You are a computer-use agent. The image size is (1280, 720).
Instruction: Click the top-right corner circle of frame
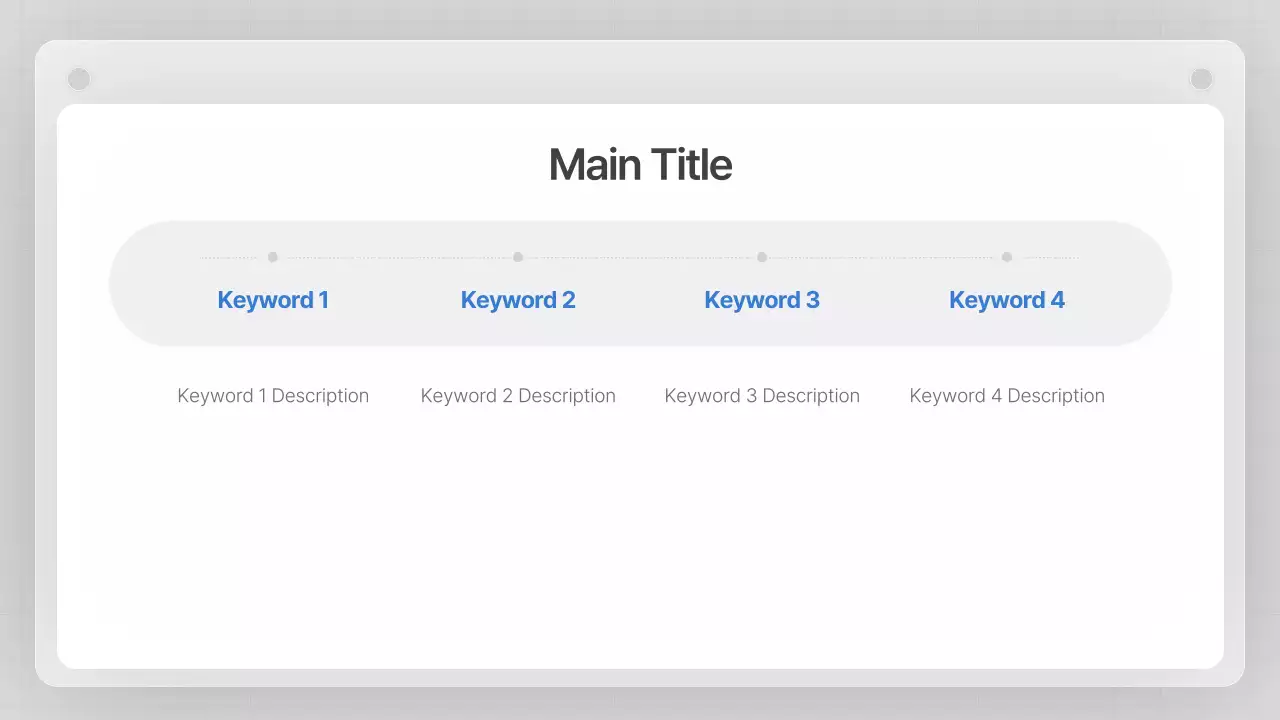[x=1201, y=79]
